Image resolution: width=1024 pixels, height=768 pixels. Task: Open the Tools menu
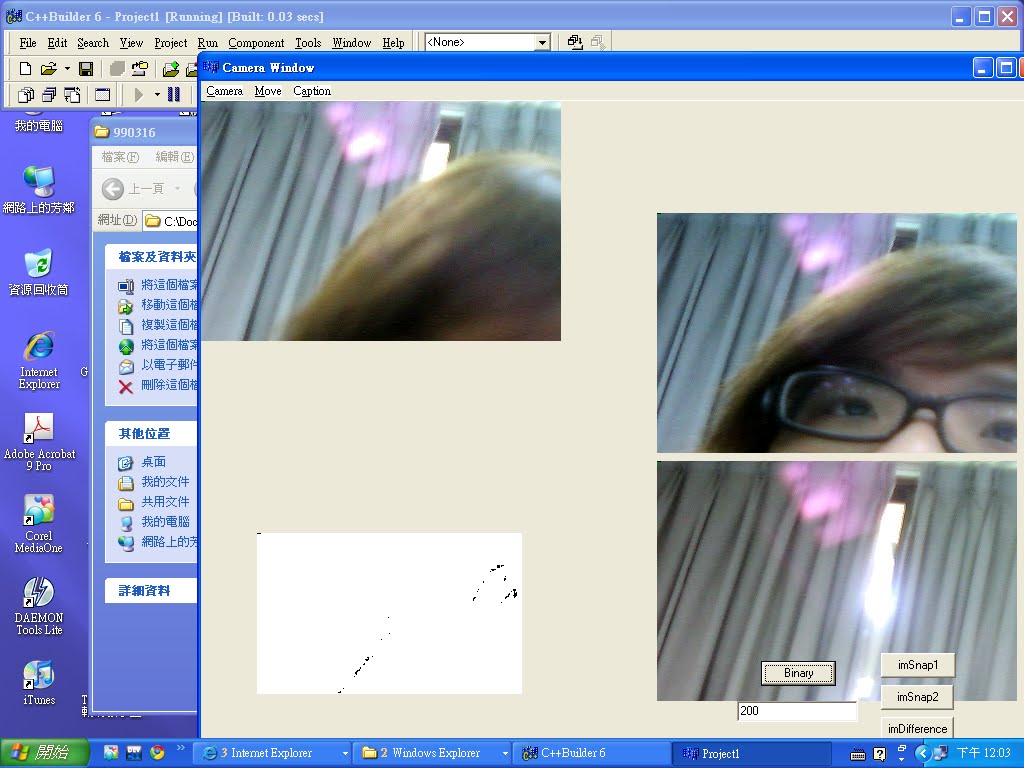[308, 43]
